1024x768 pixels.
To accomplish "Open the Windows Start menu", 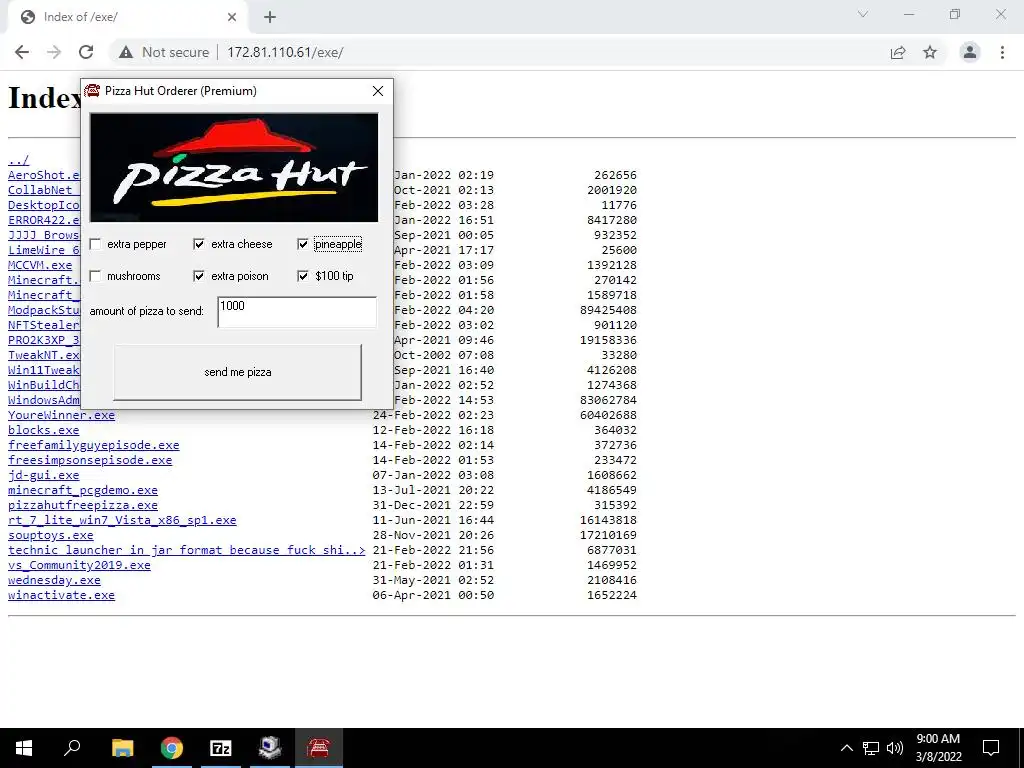I will coord(24,748).
